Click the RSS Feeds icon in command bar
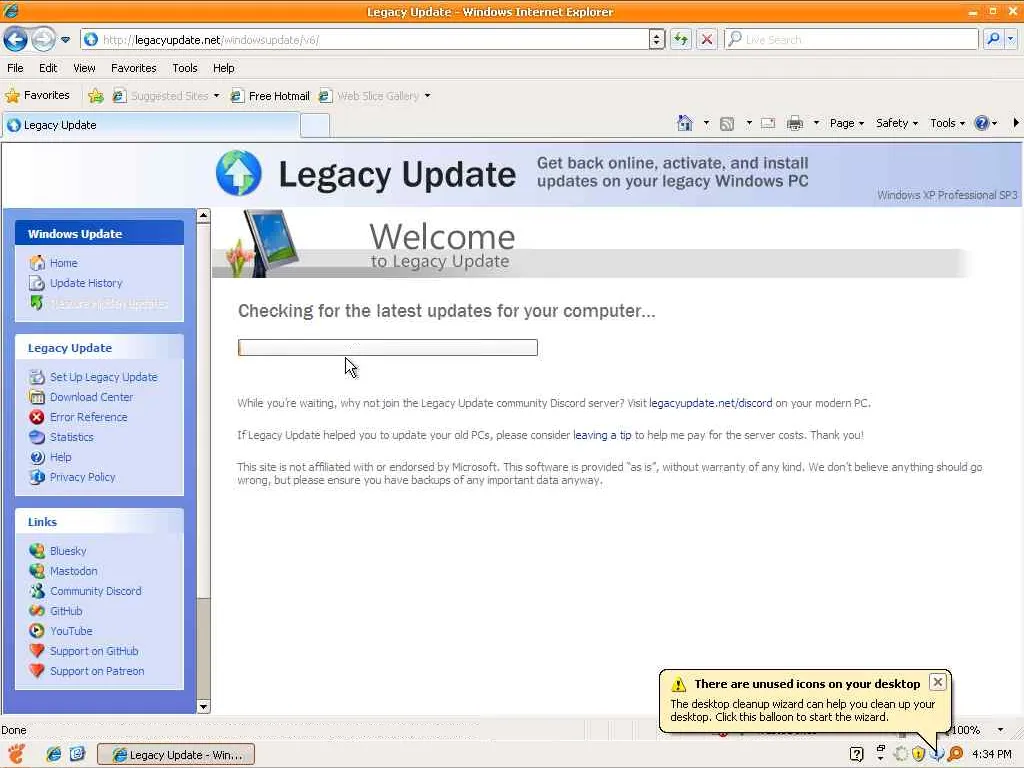Screen dimensions: 1024x768 (x=727, y=123)
